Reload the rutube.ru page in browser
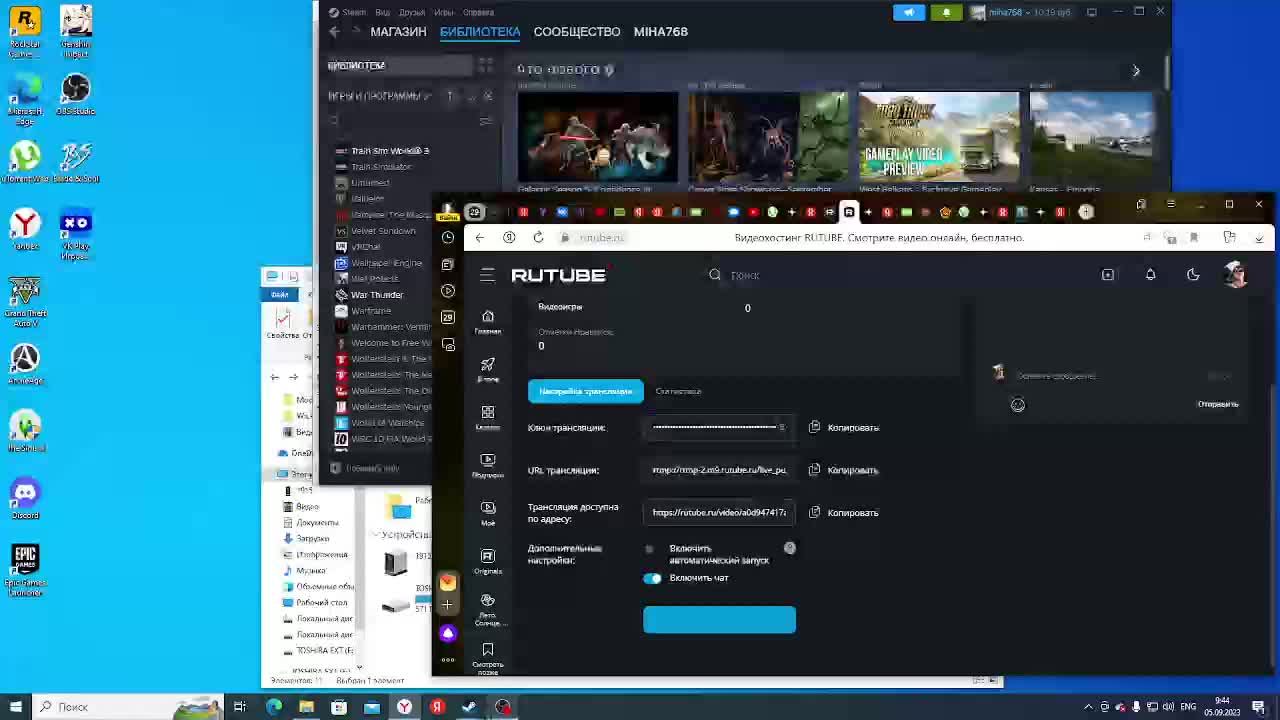The height and width of the screenshot is (720, 1280). (x=538, y=237)
